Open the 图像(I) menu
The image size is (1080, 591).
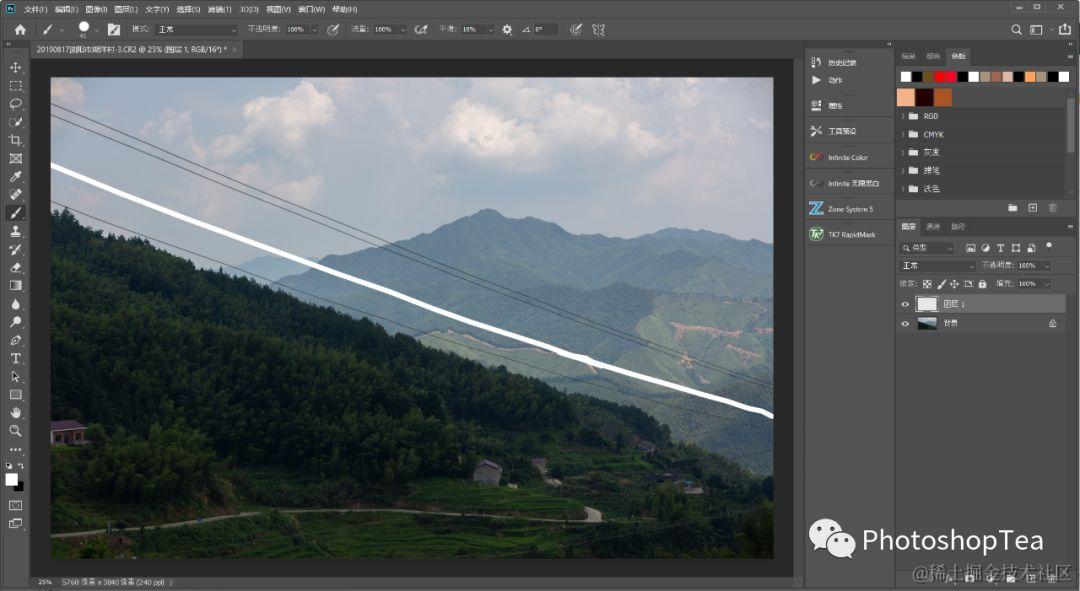[x=96, y=9]
